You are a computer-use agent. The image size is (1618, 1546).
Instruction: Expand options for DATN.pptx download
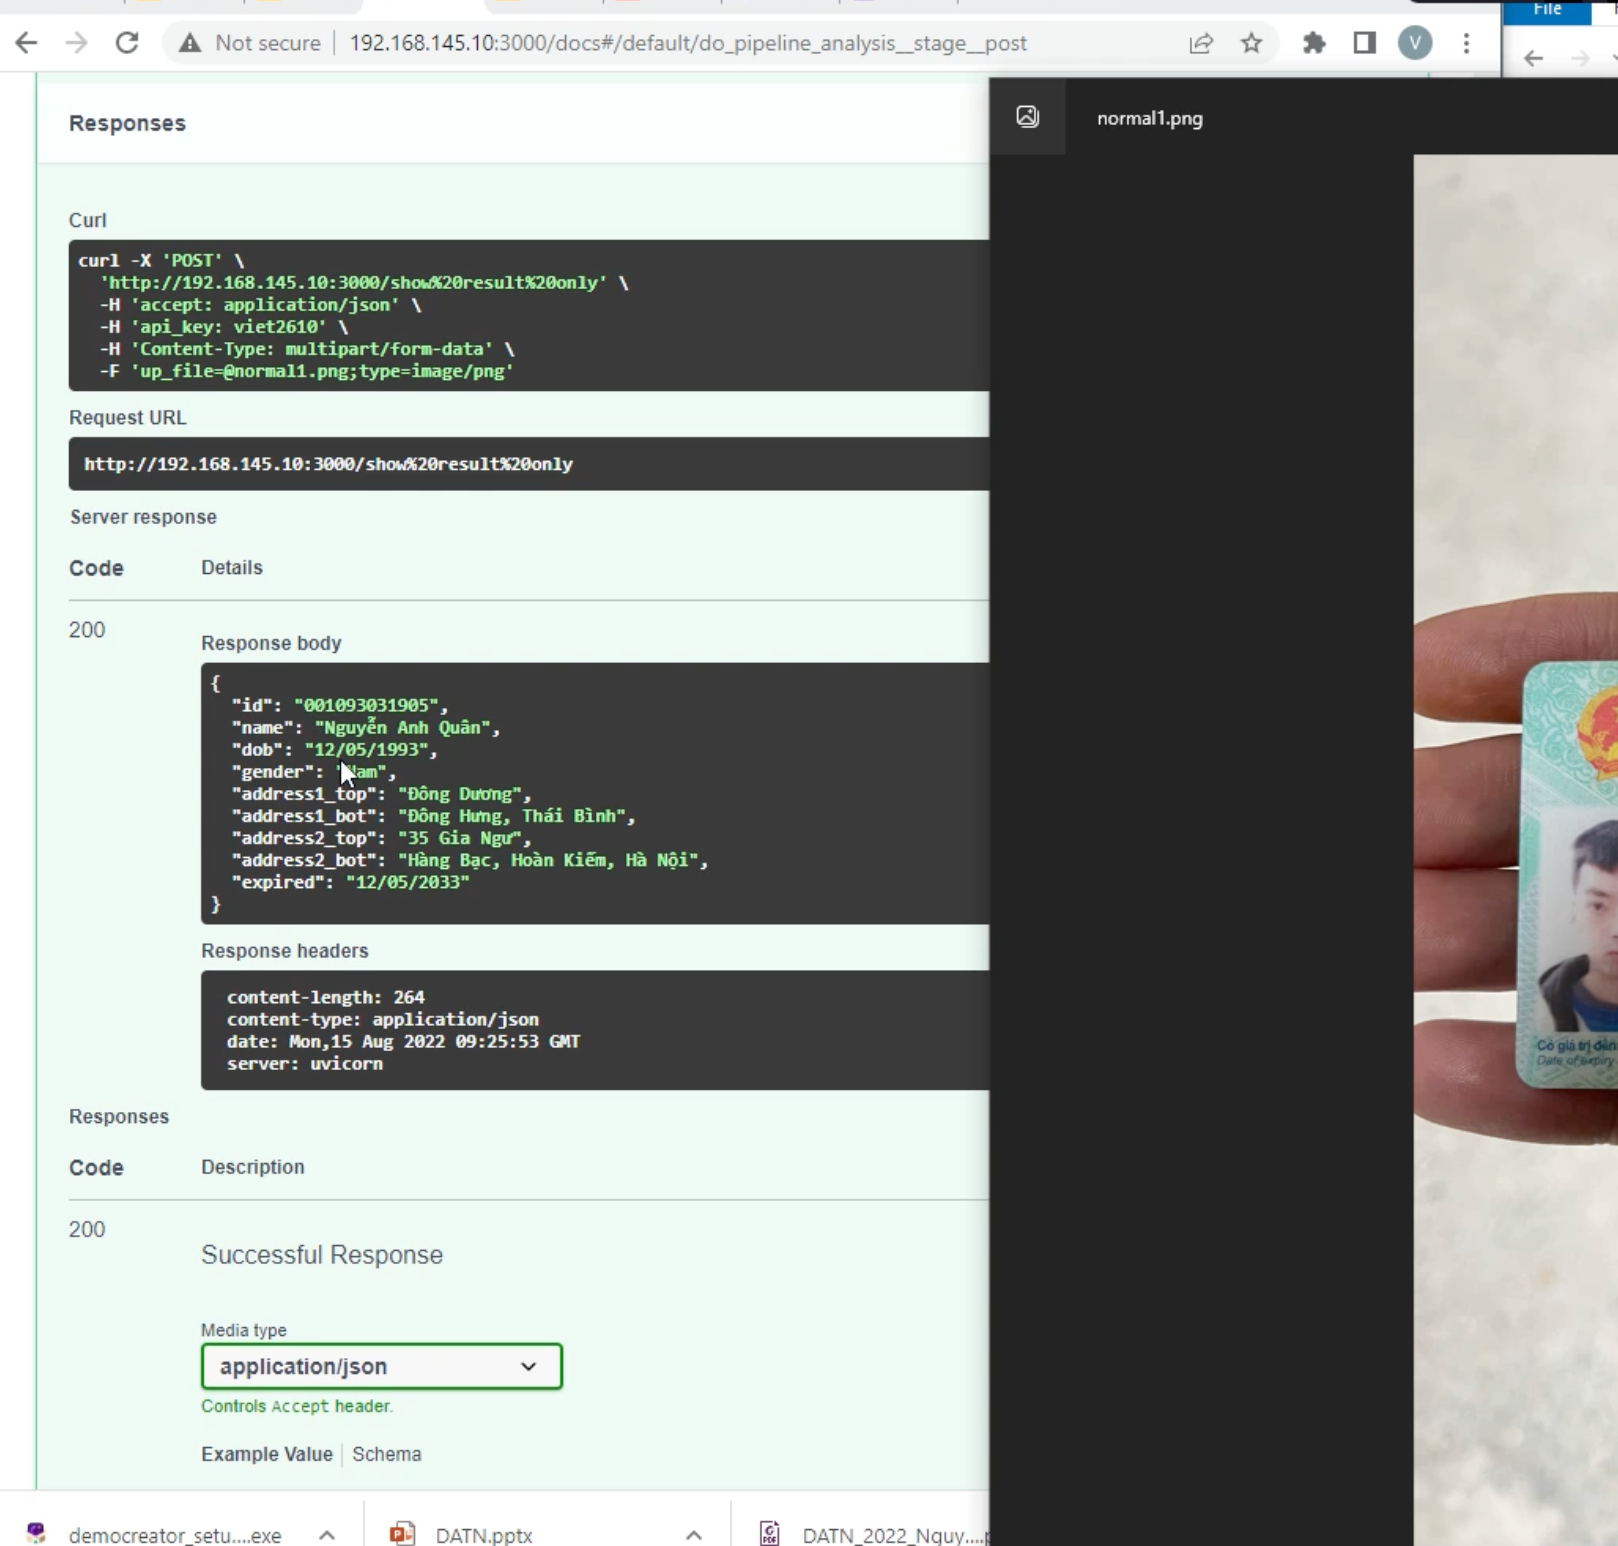click(694, 1535)
